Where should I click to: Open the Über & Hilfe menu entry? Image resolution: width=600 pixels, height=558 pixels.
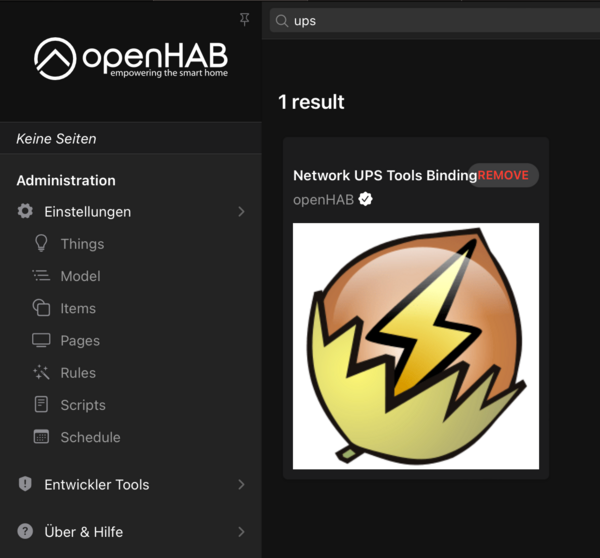point(84,532)
